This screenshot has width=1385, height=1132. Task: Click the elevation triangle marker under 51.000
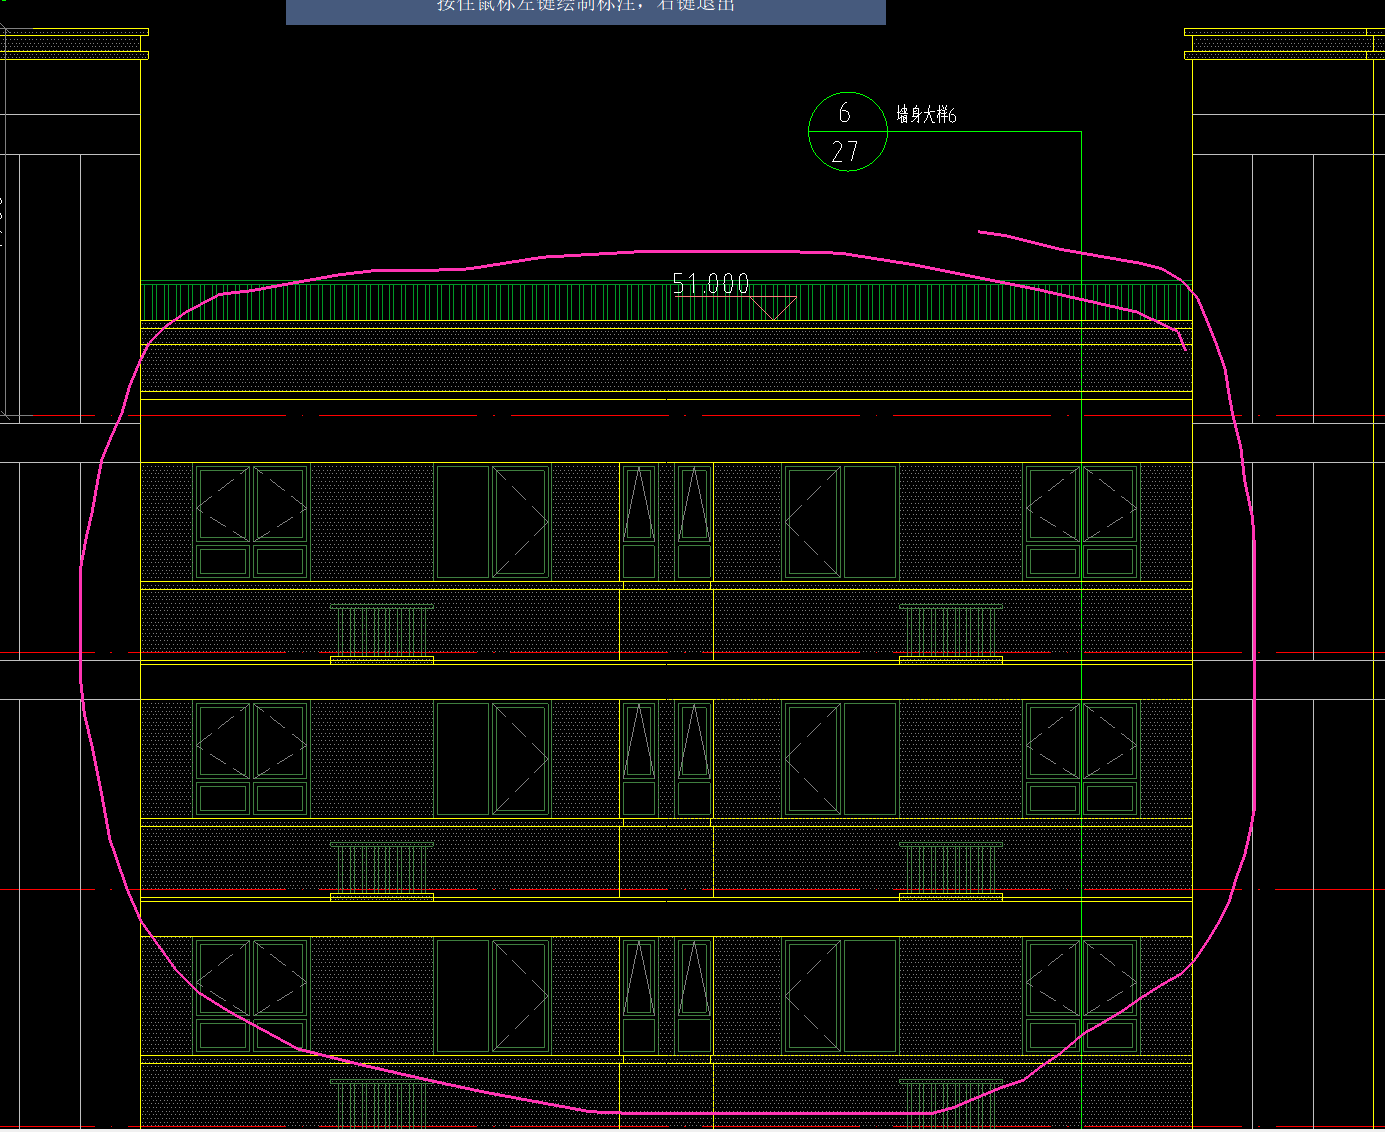[772, 308]
